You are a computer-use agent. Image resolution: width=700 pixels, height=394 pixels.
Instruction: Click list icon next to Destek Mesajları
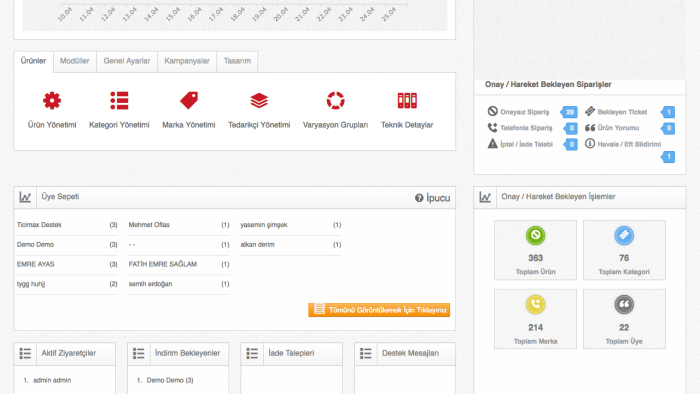click(366, 354)
